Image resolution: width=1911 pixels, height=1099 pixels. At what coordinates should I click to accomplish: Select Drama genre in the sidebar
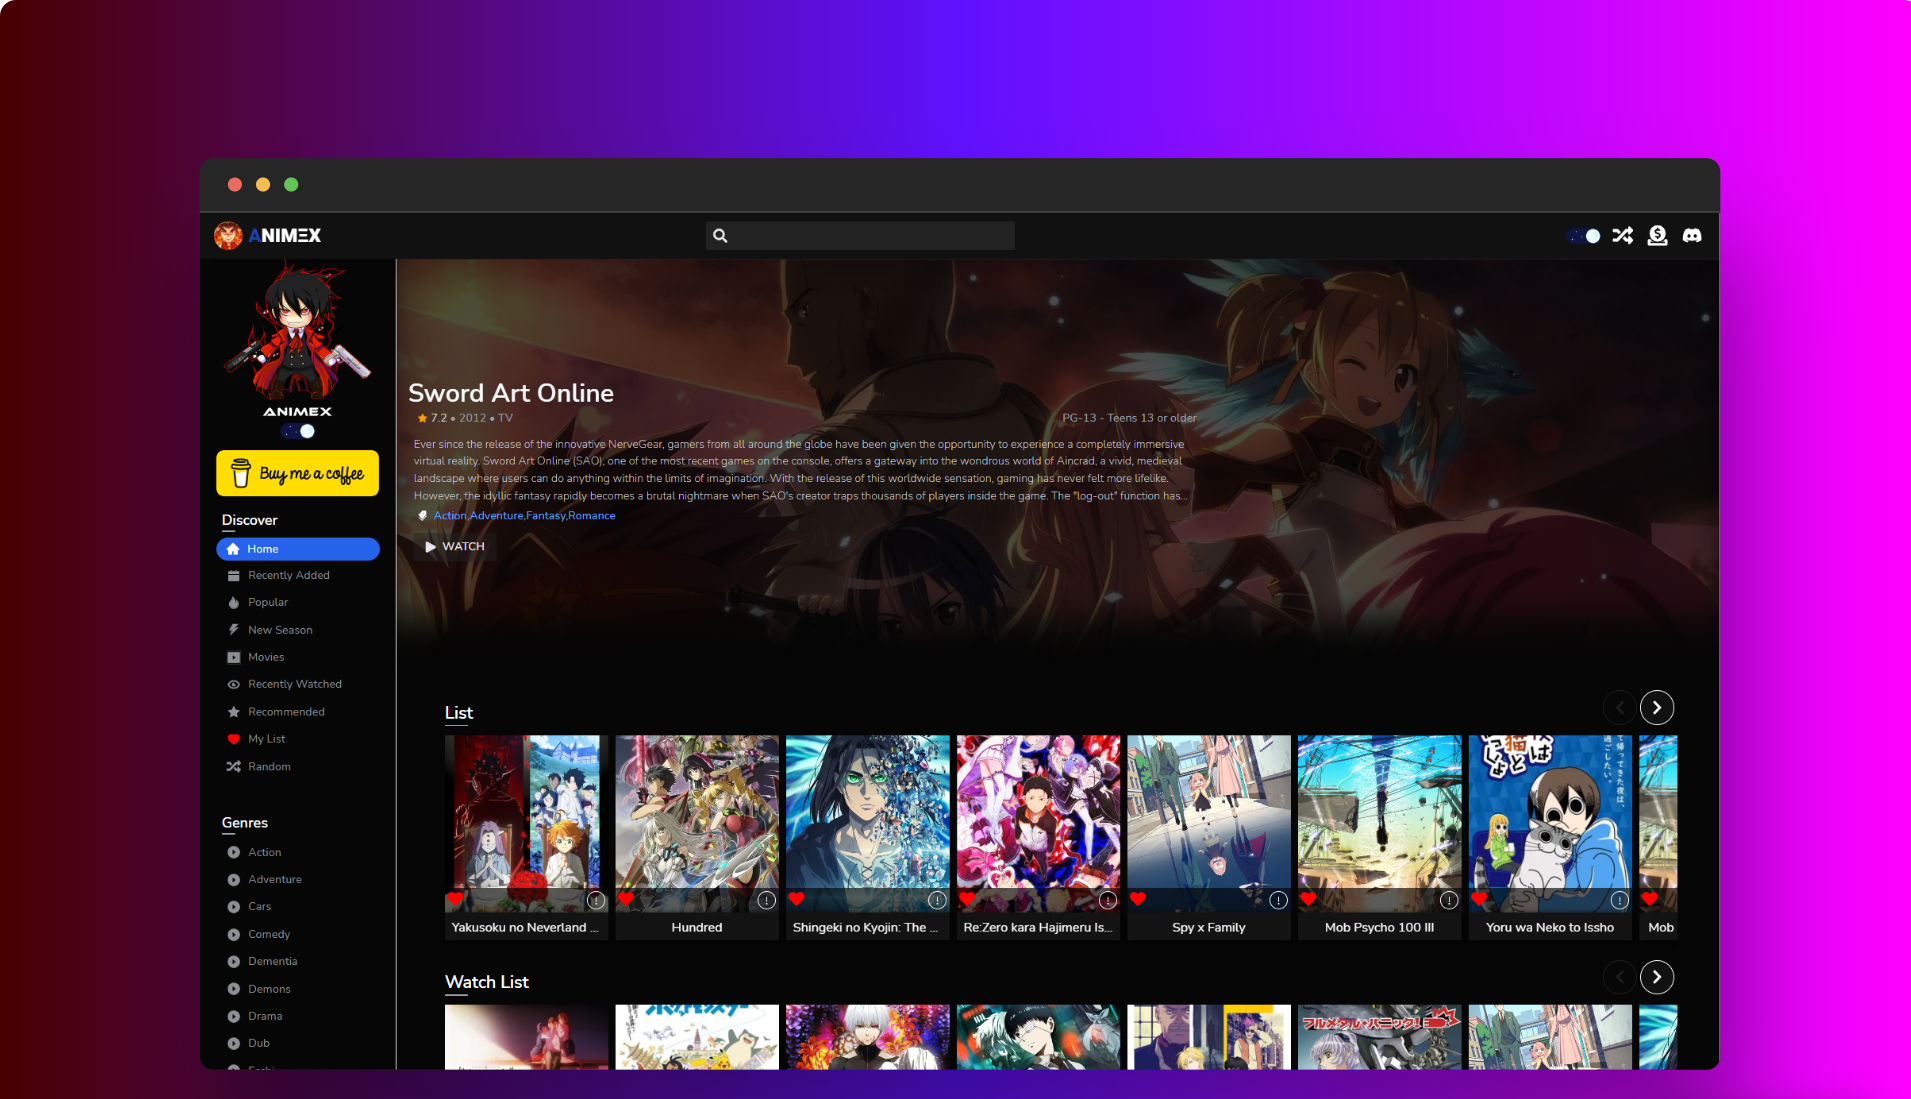265,1017
